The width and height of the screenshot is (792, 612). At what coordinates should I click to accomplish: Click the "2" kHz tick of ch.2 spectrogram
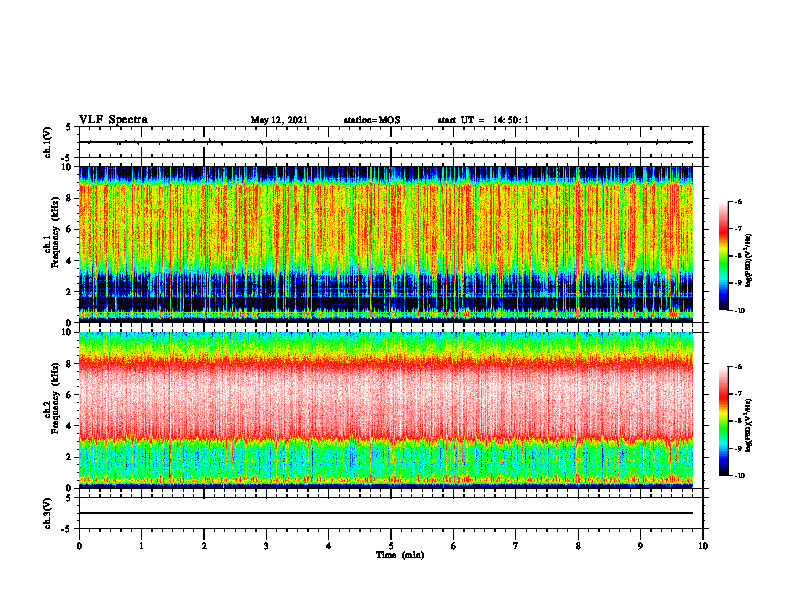pyautogui.click(x=70, y=457)
